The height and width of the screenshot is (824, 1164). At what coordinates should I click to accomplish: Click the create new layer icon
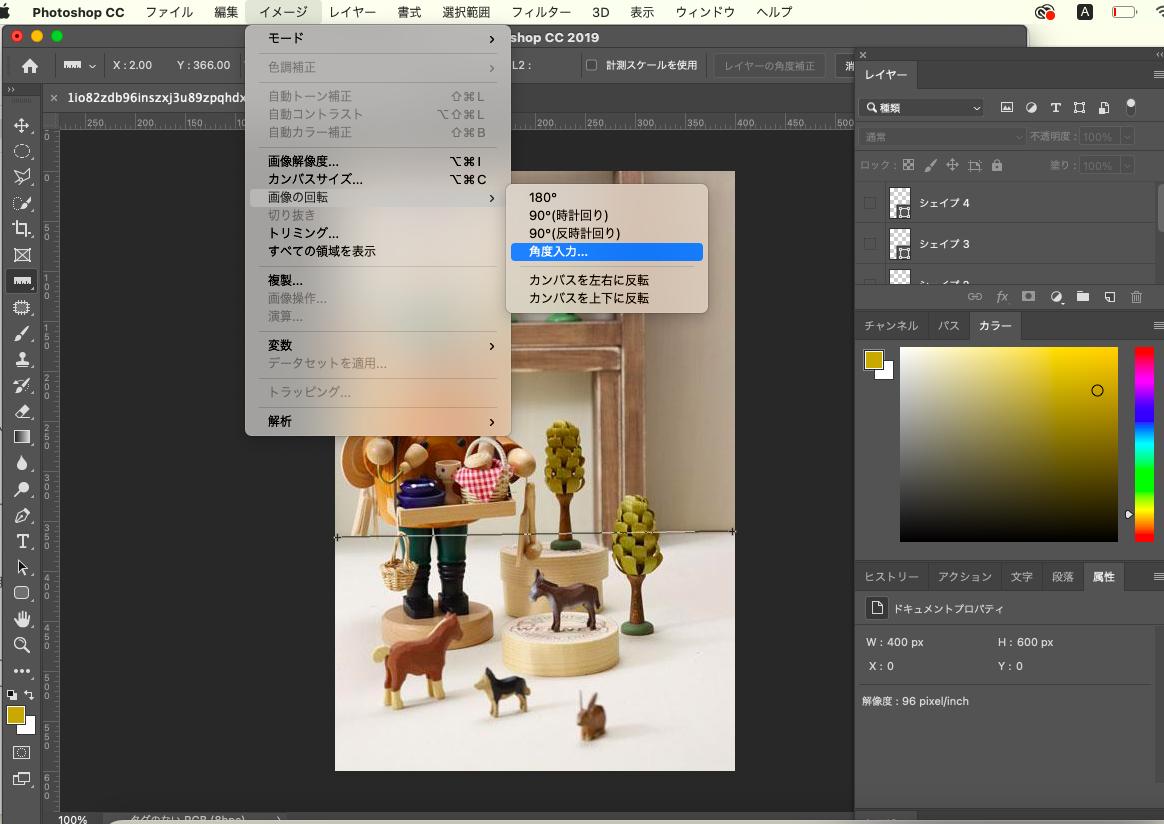[x=1109, y=297]
